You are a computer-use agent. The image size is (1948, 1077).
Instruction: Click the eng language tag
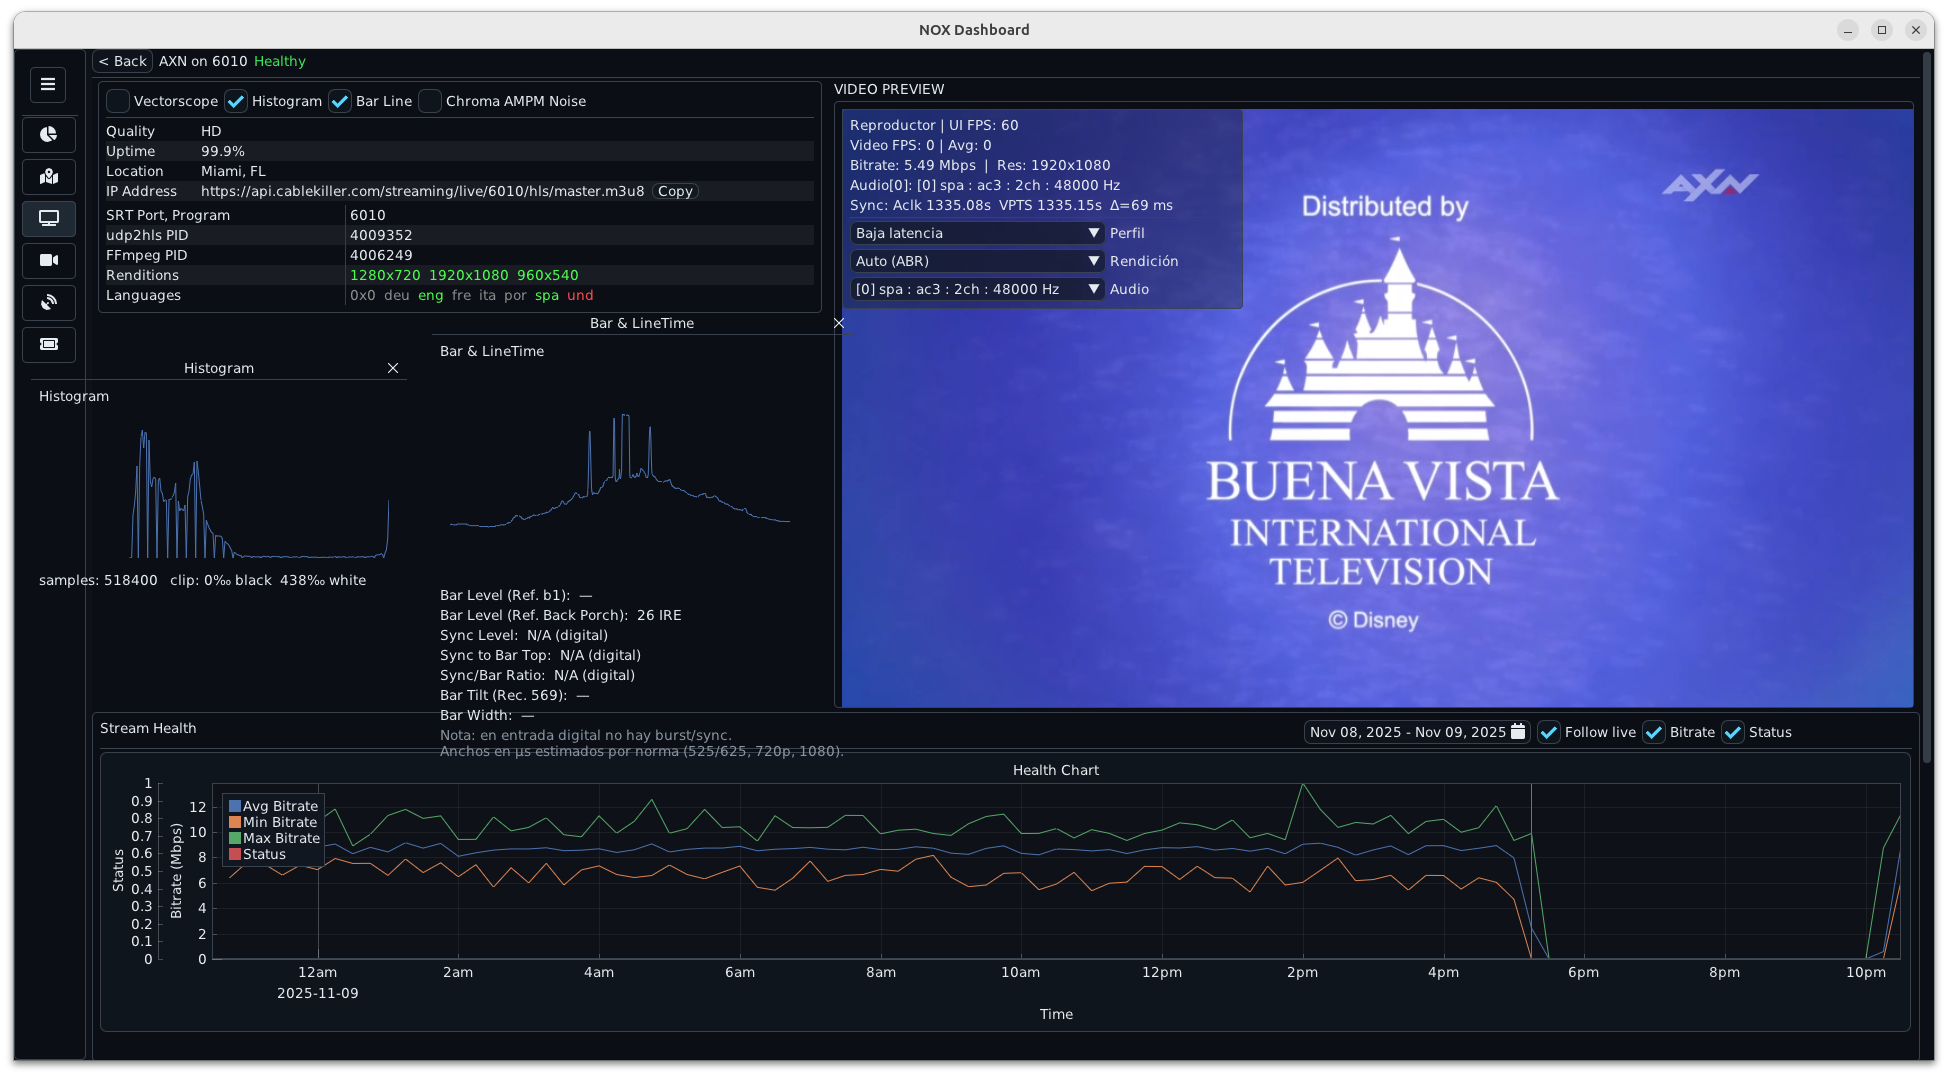pos(431,295)
